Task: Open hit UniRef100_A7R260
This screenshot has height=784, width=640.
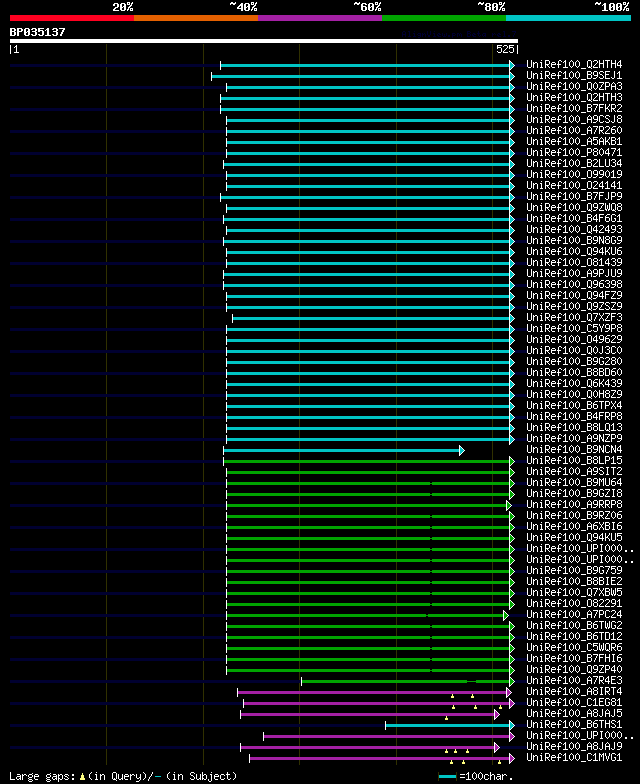Action: pos(574,130)
